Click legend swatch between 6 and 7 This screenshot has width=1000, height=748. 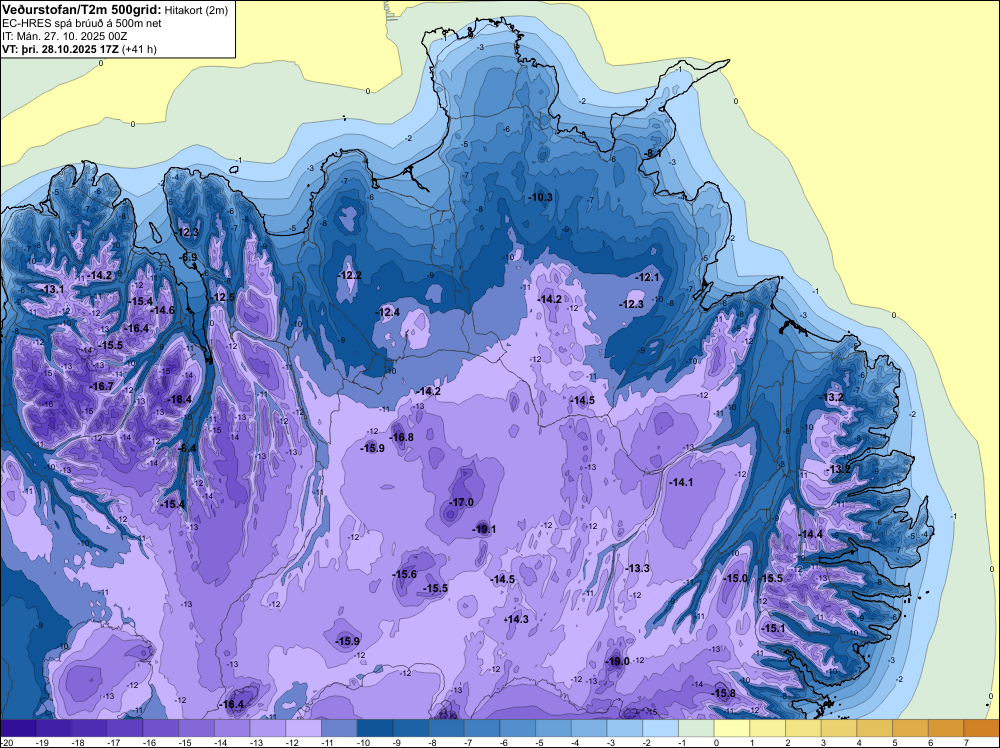click(947, 728)
